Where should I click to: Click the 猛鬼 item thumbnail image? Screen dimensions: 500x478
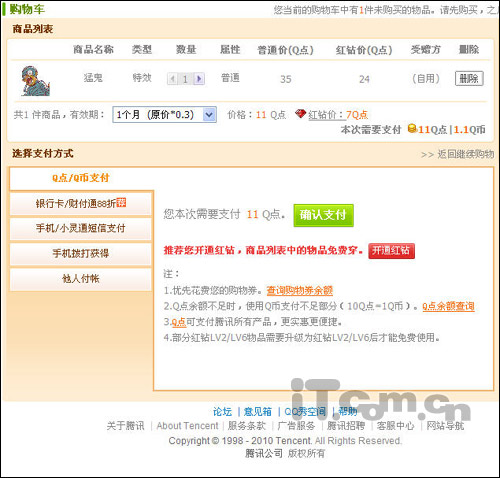coord(36,81)
